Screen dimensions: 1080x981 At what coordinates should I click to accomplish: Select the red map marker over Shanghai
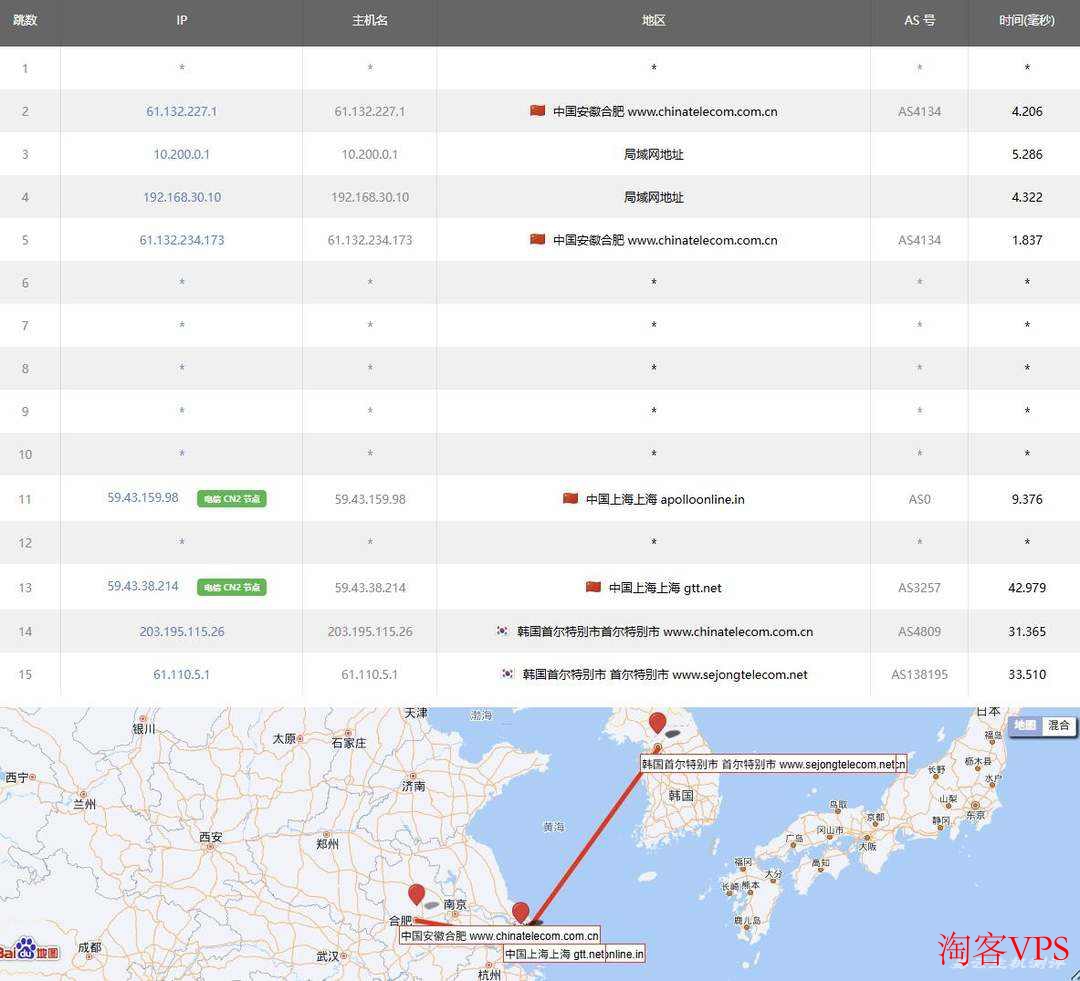(x=521, y=913)
